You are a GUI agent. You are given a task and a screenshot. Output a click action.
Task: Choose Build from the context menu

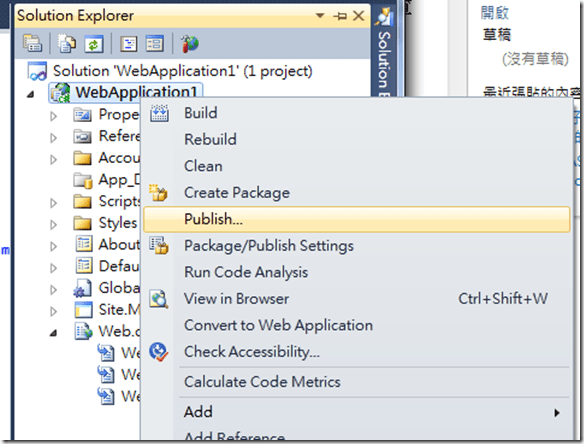click(356, 113)
